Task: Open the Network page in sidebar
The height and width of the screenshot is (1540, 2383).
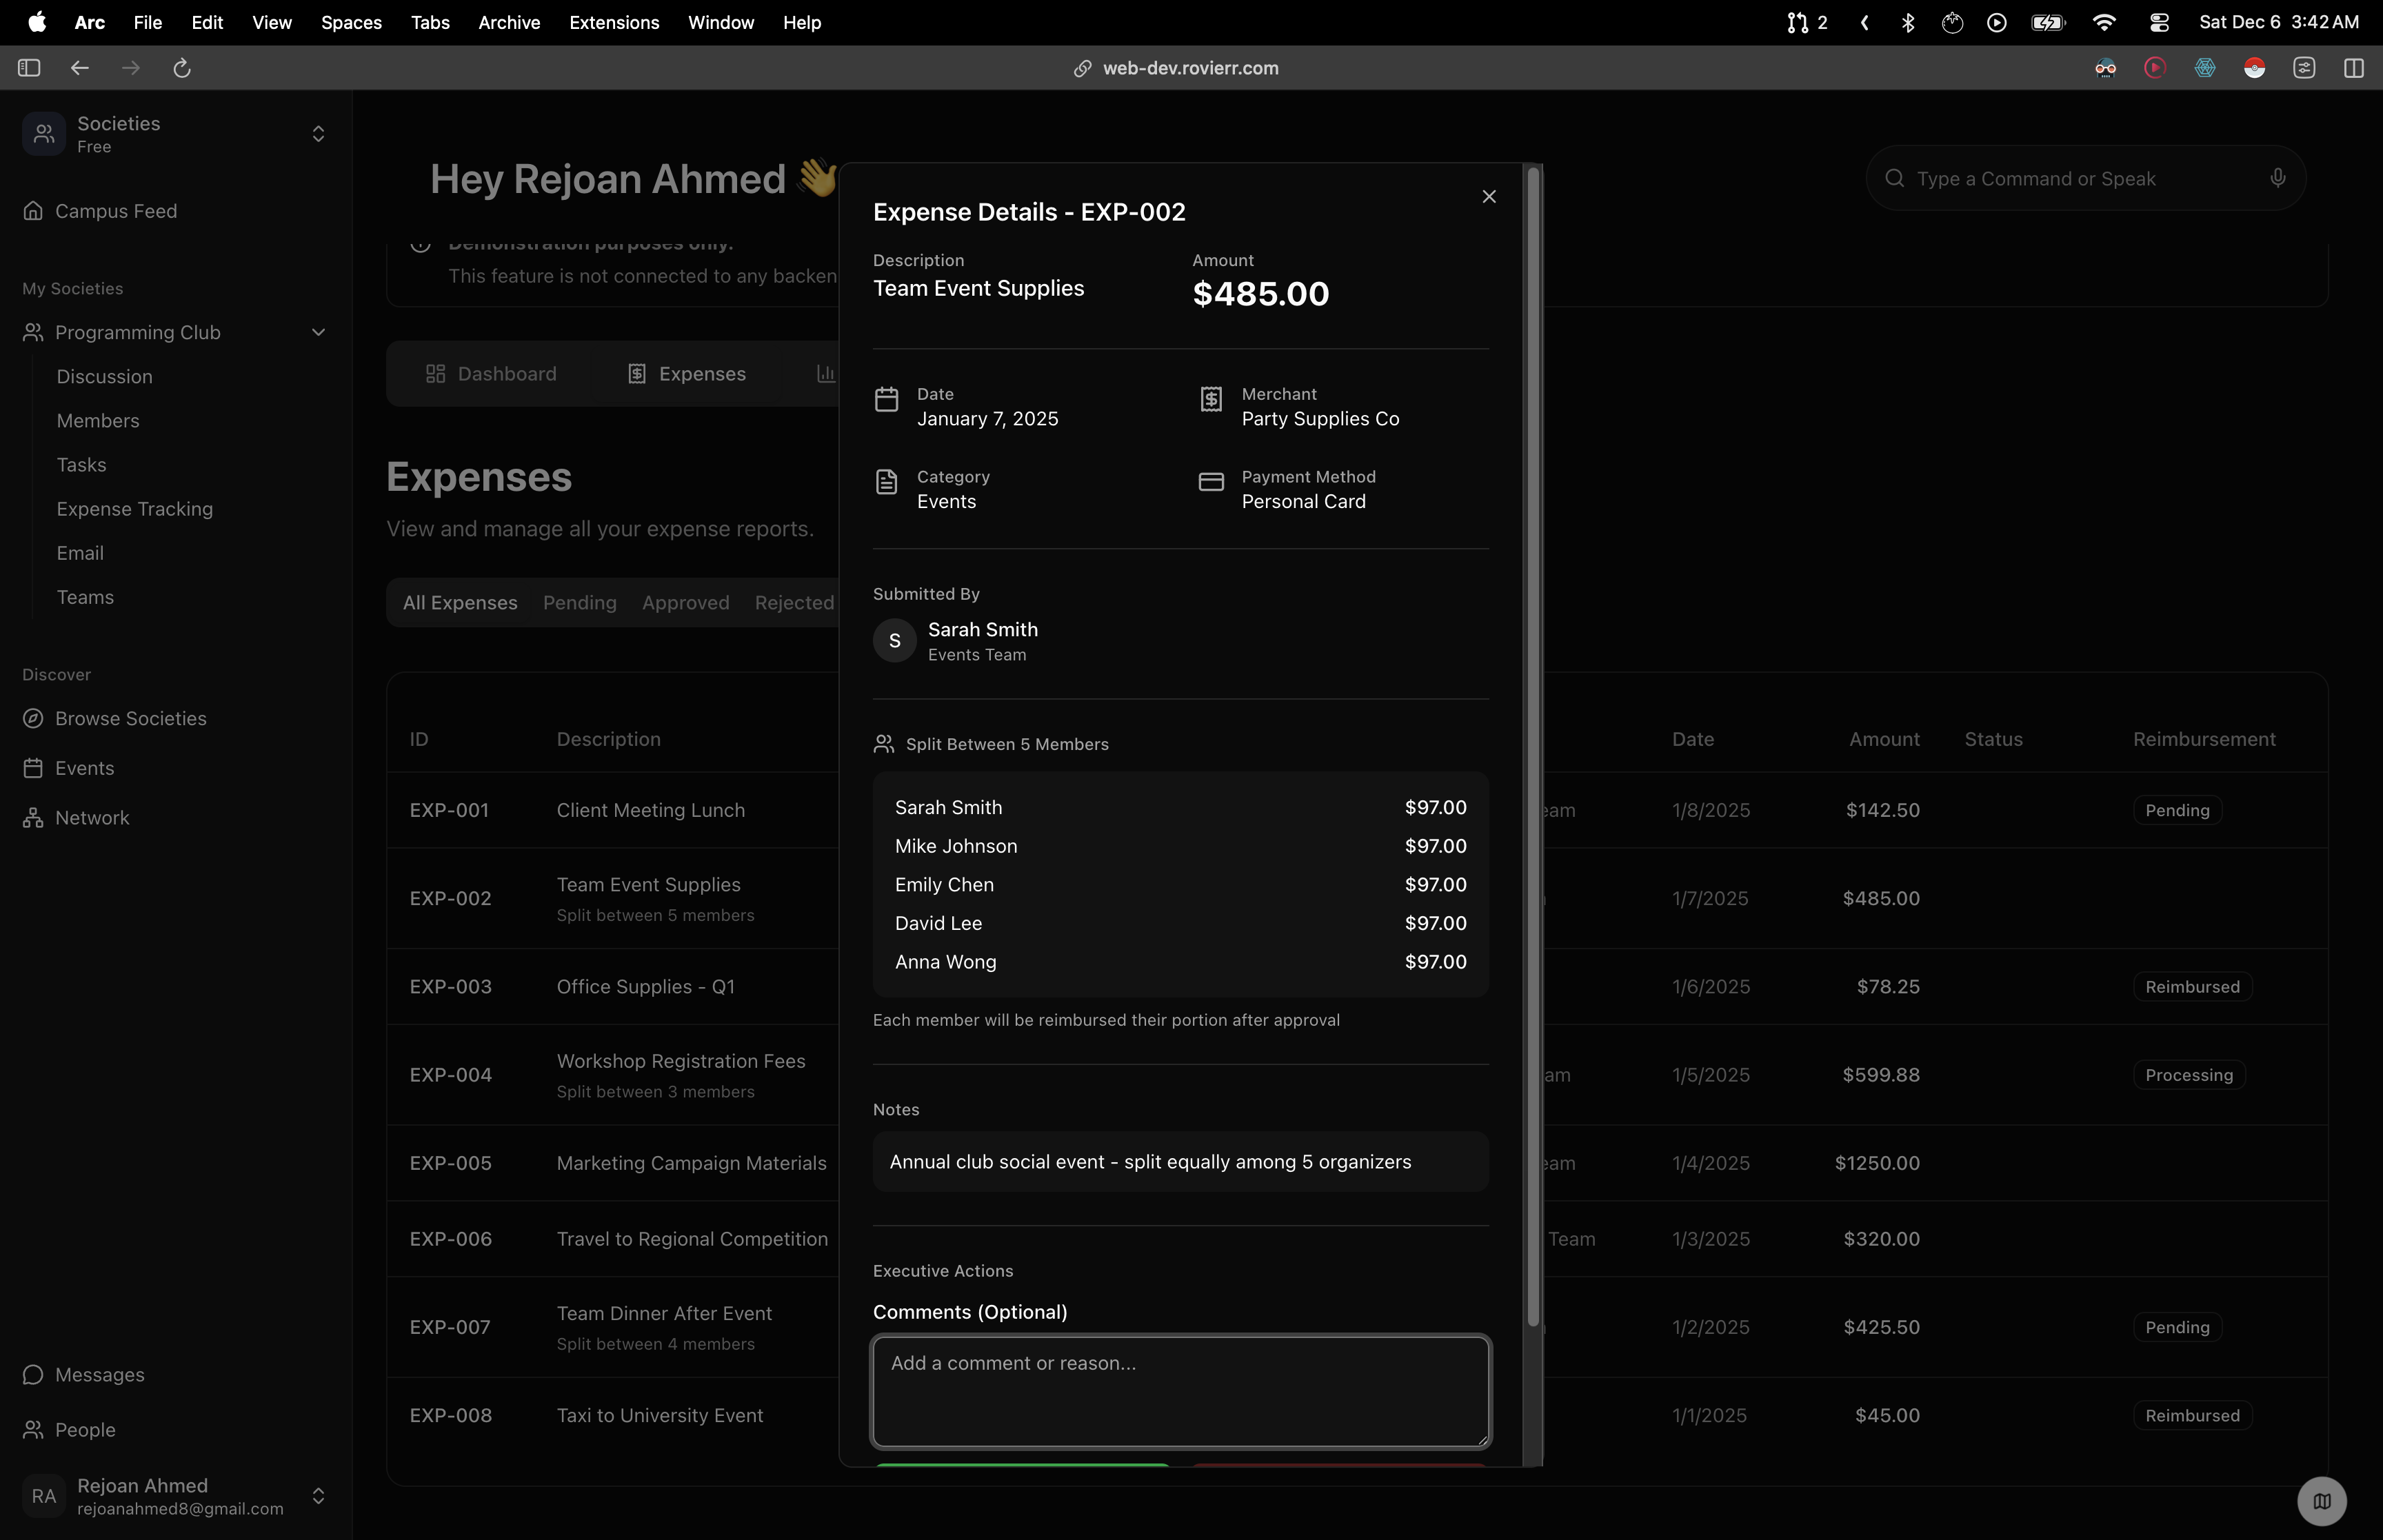Action: [92, 818]
